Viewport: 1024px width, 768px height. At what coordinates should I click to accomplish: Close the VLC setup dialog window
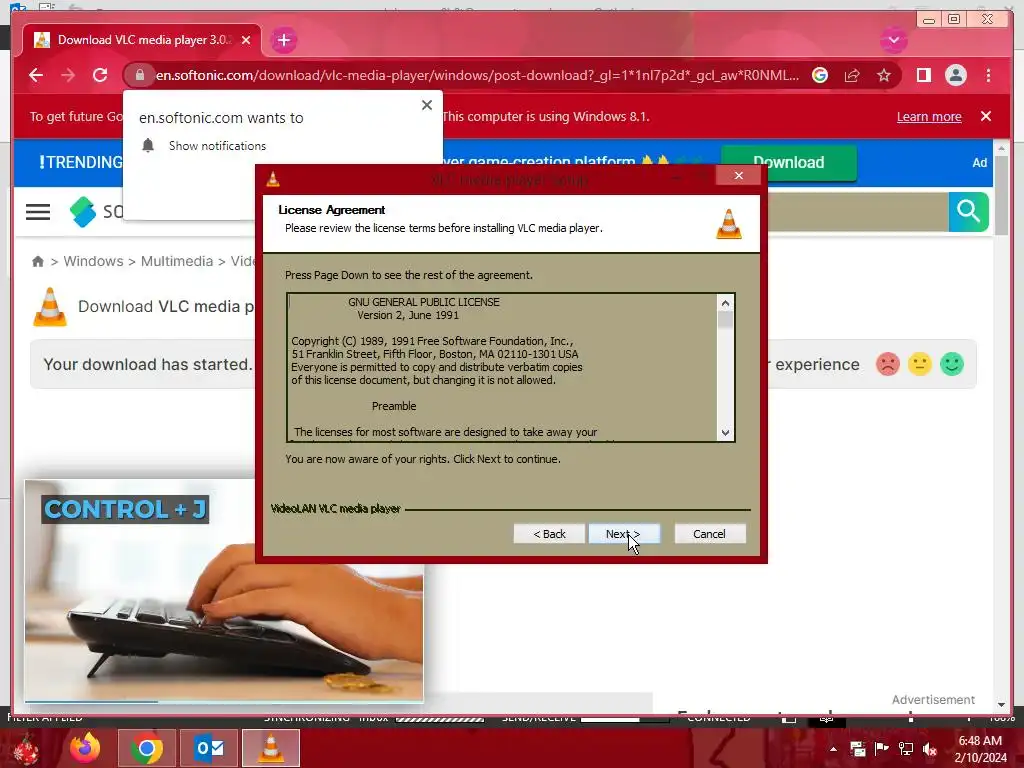click(x=739, y=176)
